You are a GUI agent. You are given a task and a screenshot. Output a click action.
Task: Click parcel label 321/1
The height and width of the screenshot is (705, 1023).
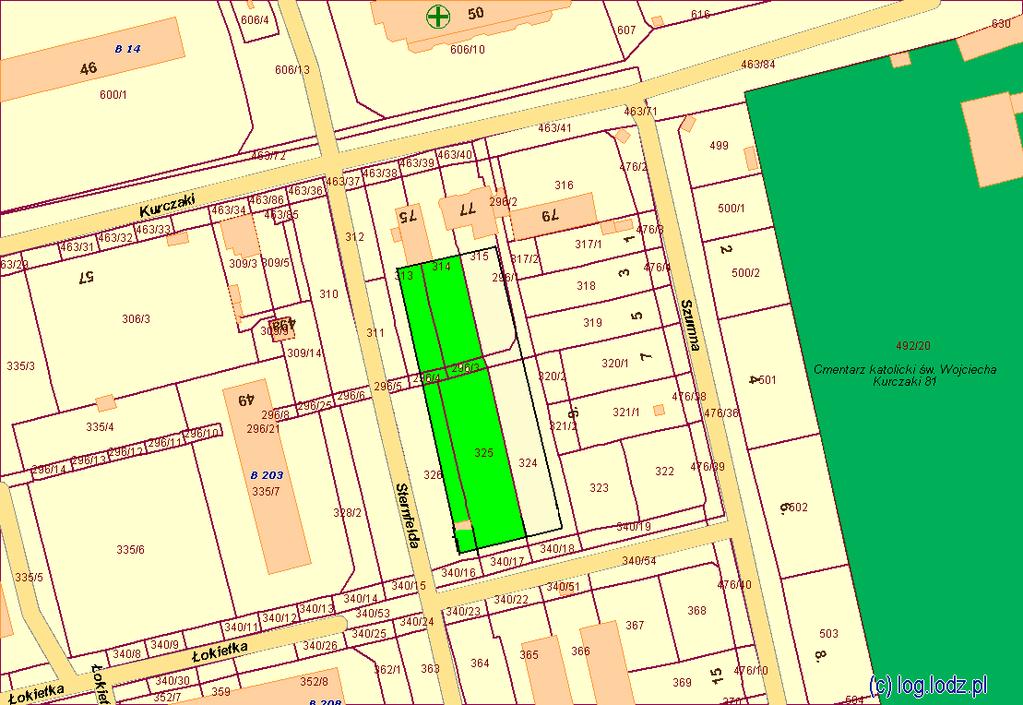pyautogui.click(x=626, y=412)
